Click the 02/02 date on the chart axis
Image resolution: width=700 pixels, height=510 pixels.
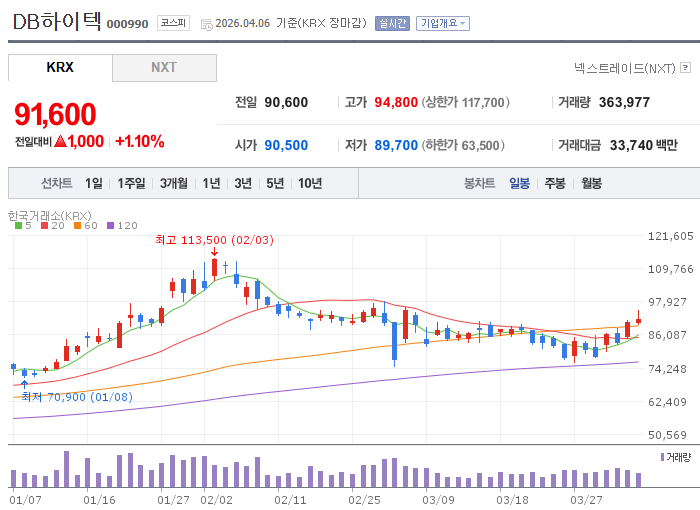[x=217, y=500]
